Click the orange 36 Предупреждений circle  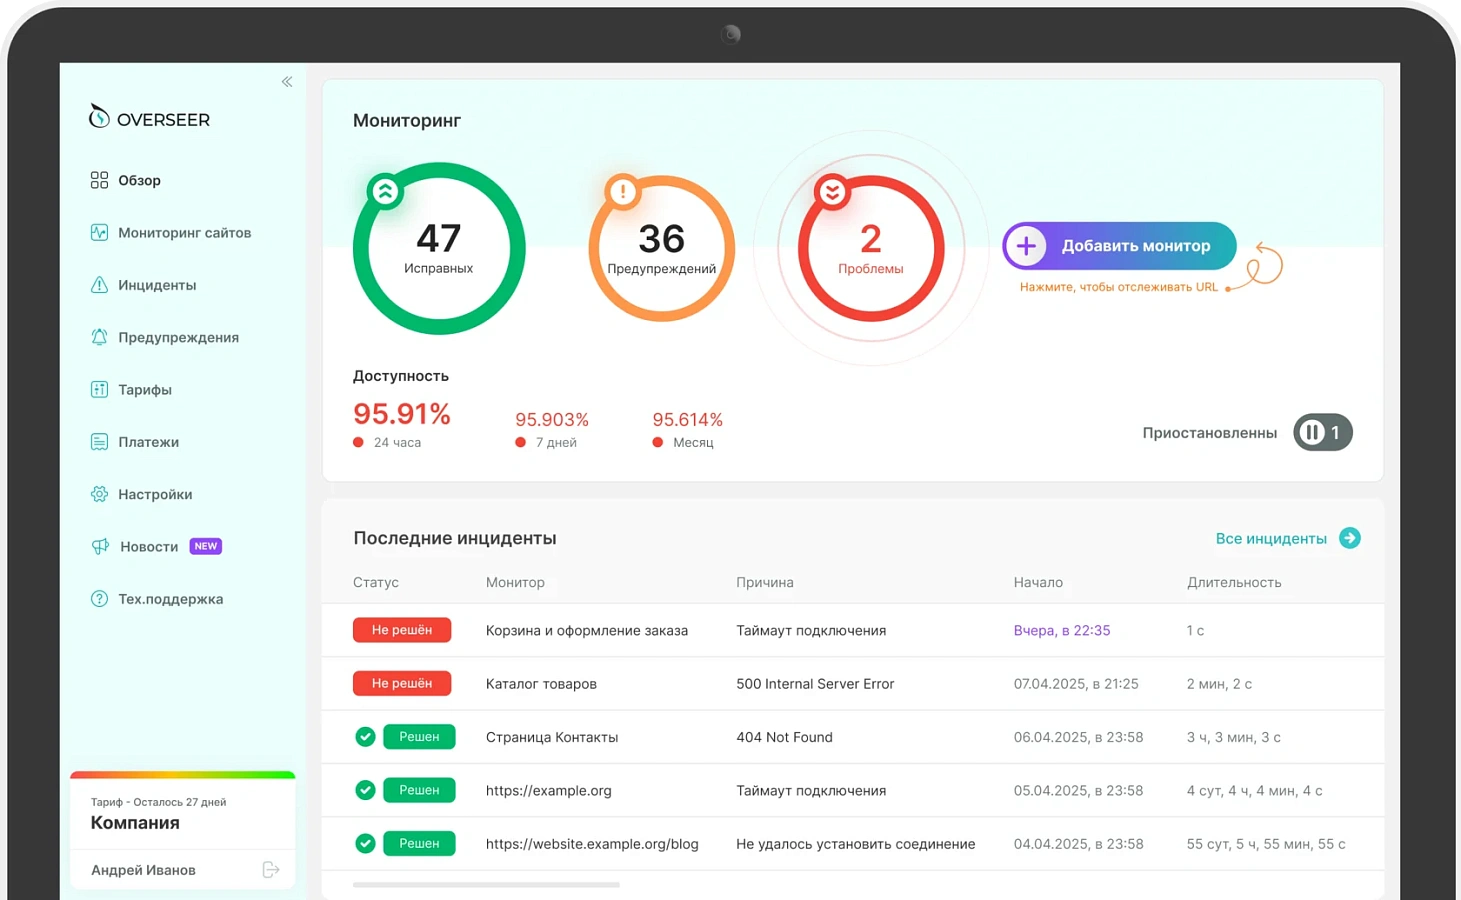[661, 248]
